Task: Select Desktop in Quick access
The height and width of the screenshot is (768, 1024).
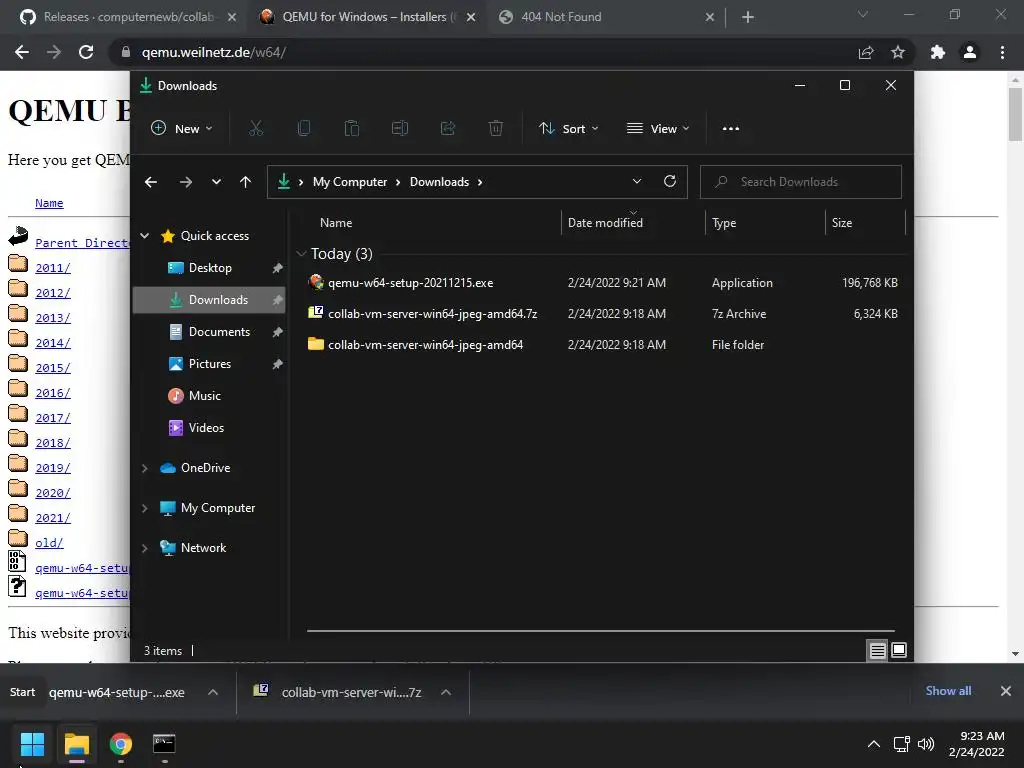Action: click(209, 268)
